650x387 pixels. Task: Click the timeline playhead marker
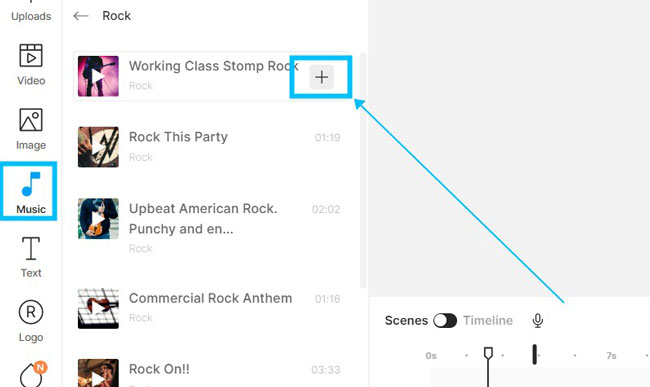point(488,353)
